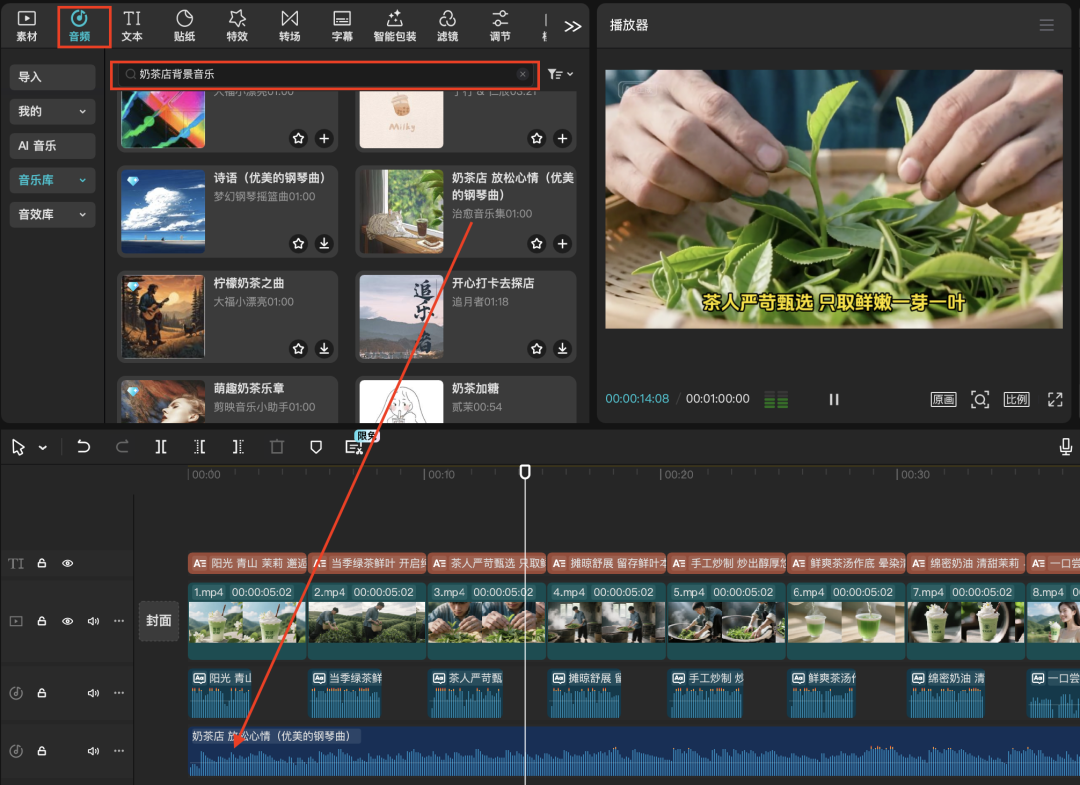1080x785 pixels.
Task: Click the 比例 aspect ratio button
Action: 1016,399
